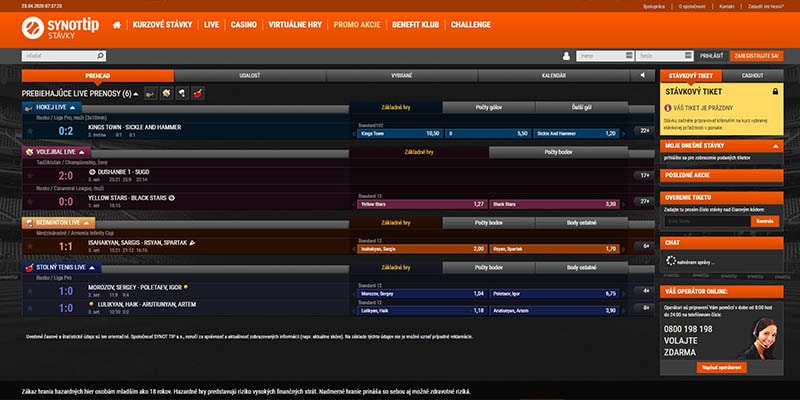
Task: Filter live streams by badminton icon
Action: 182,93
